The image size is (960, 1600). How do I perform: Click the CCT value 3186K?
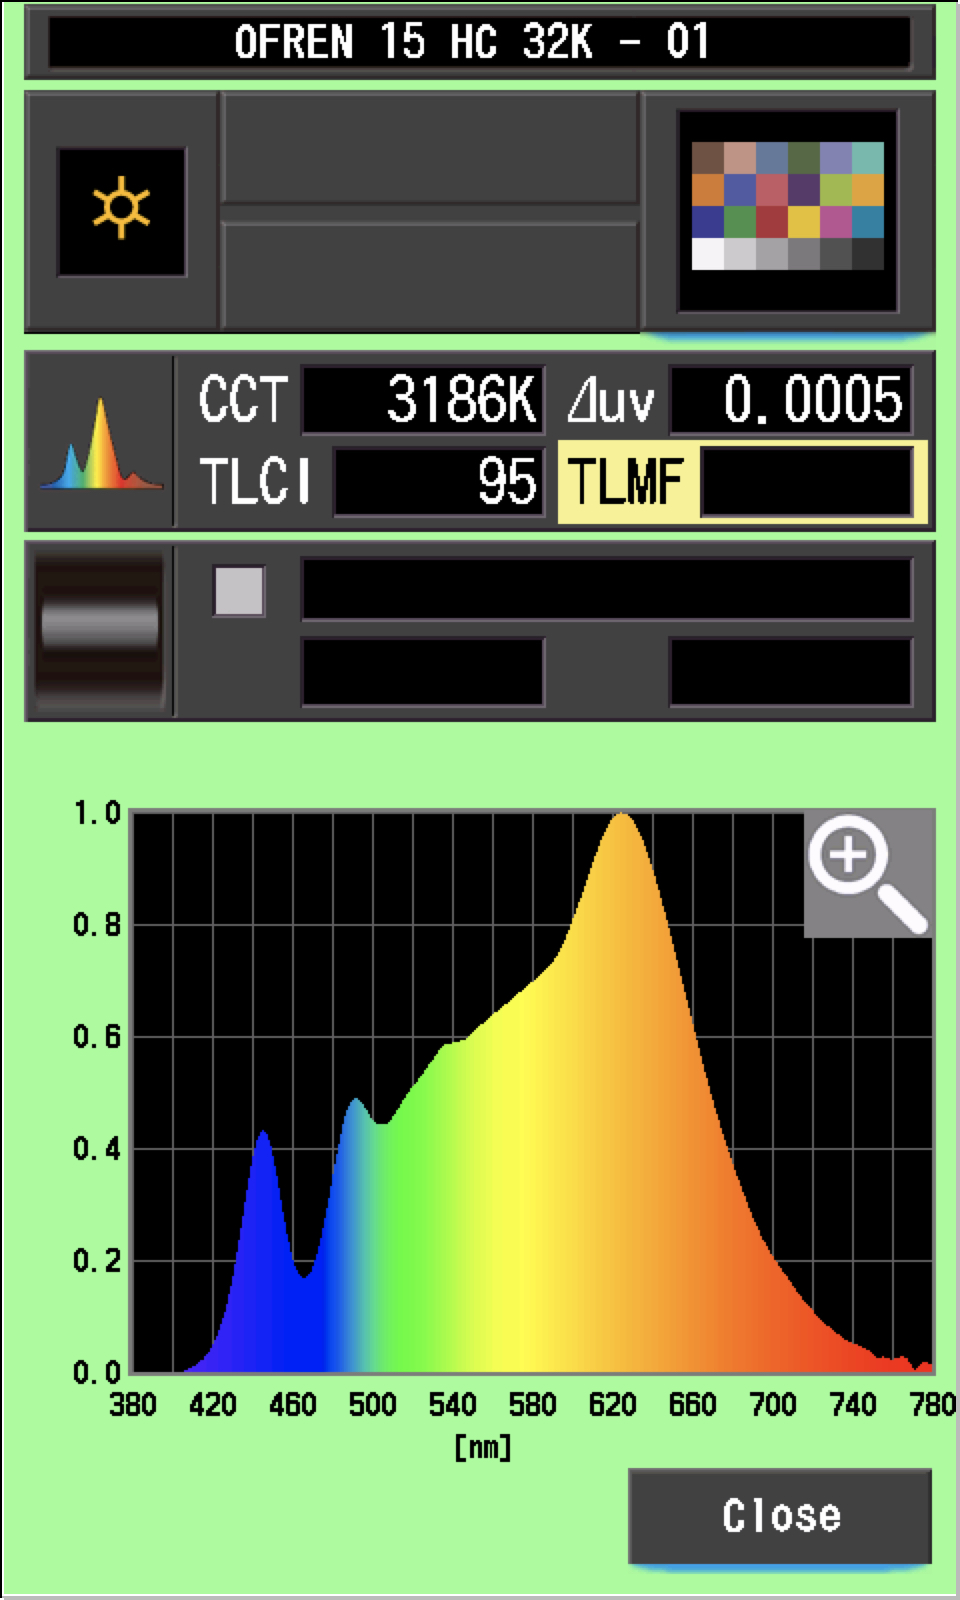[423, 400]
